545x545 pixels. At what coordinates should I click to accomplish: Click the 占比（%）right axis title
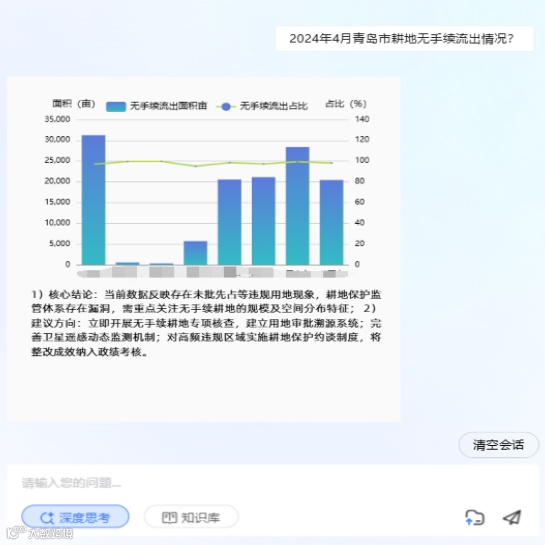coord(346,104)
